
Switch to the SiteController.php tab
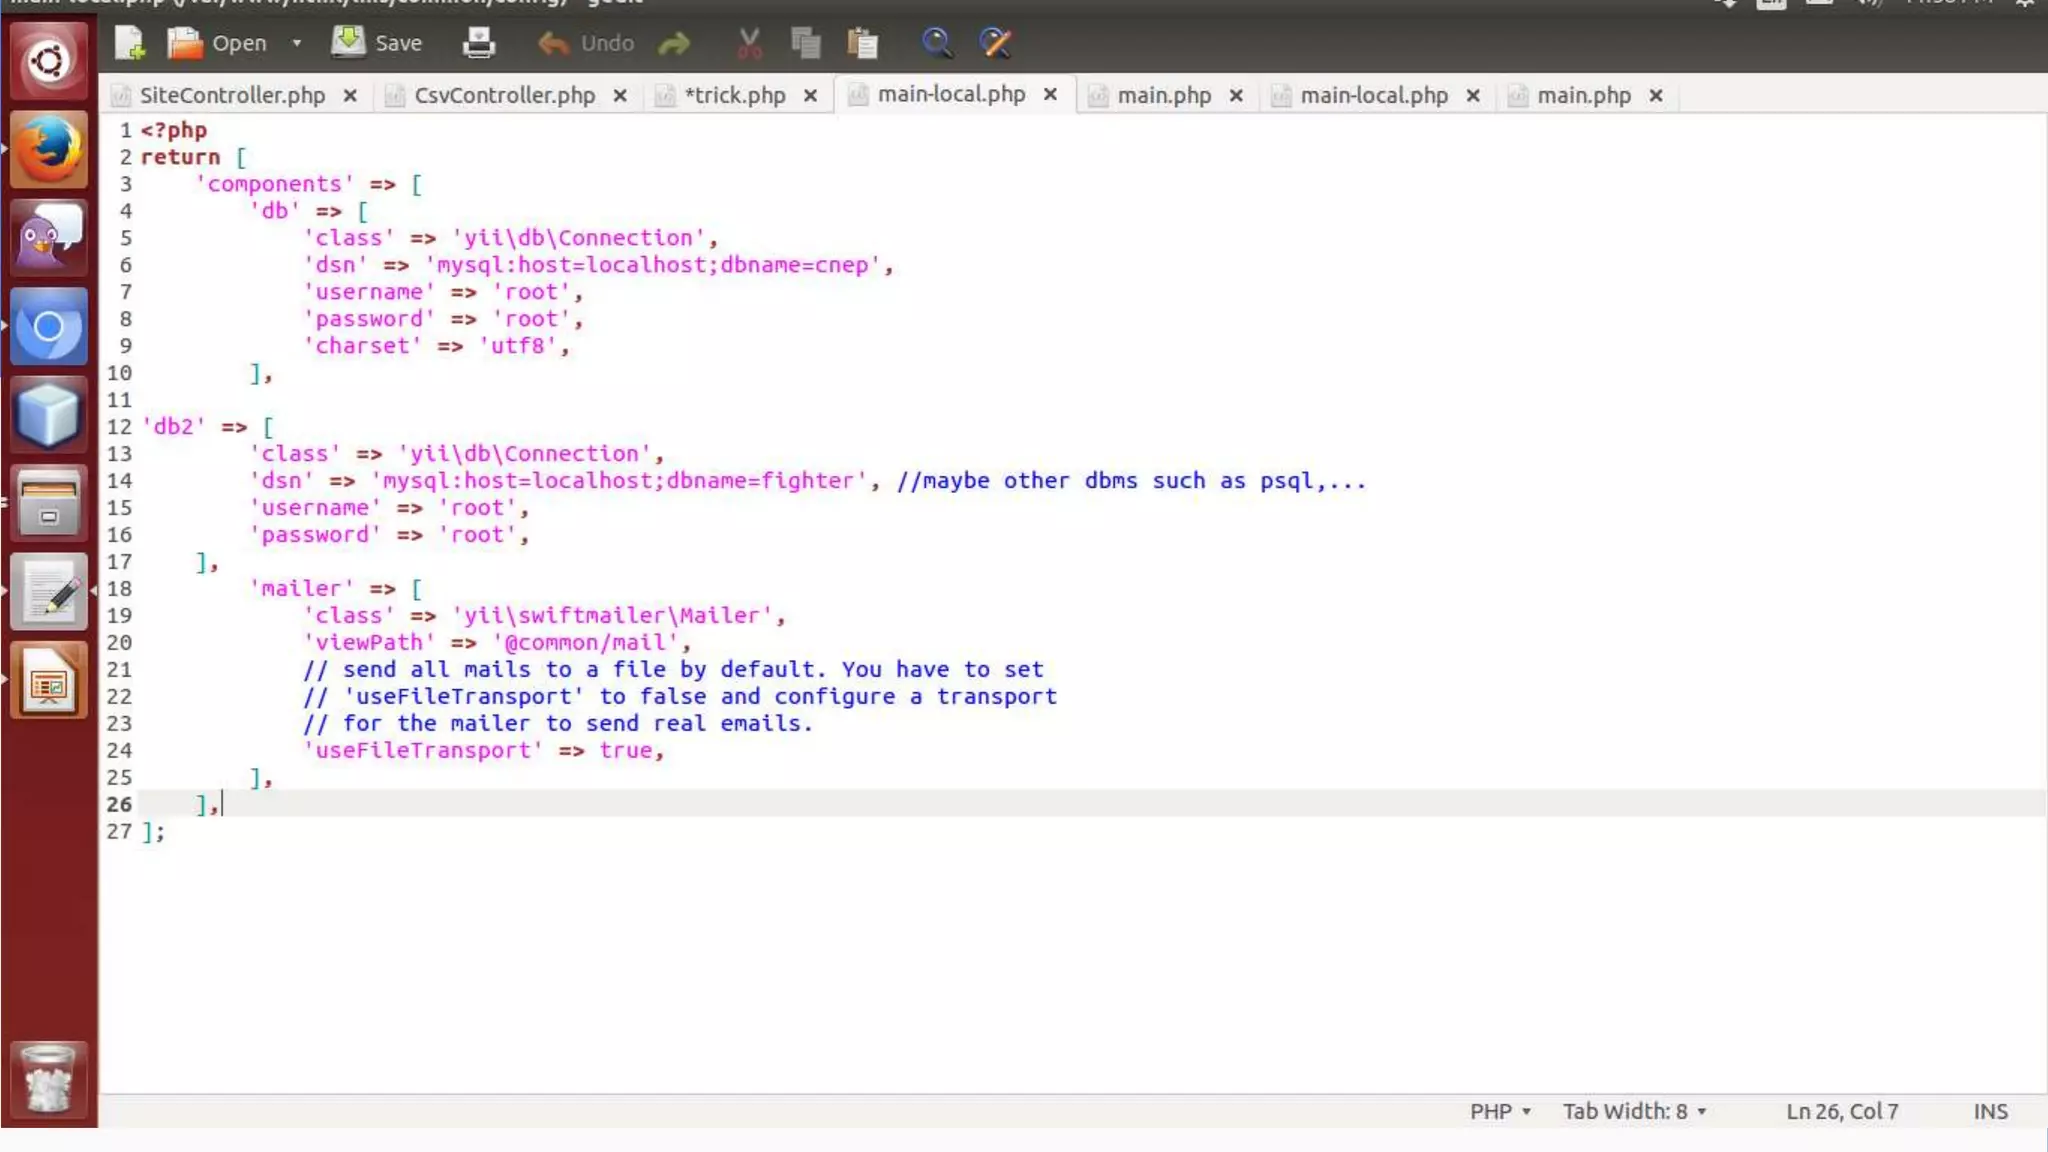232,95
